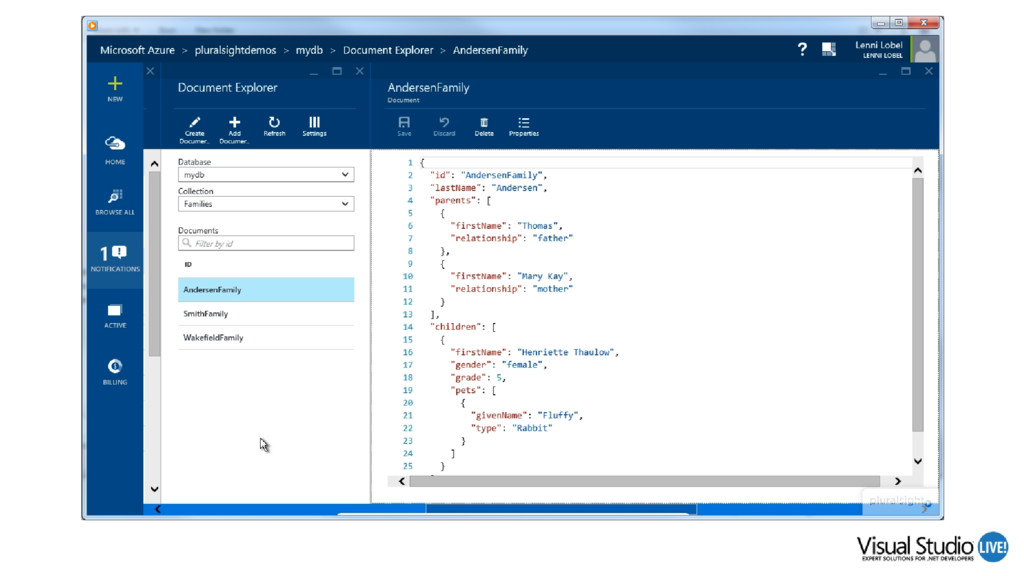Open the Lenni Lobel account avatar
Screen dimensions: 1024x576
(x=925, y=50)
